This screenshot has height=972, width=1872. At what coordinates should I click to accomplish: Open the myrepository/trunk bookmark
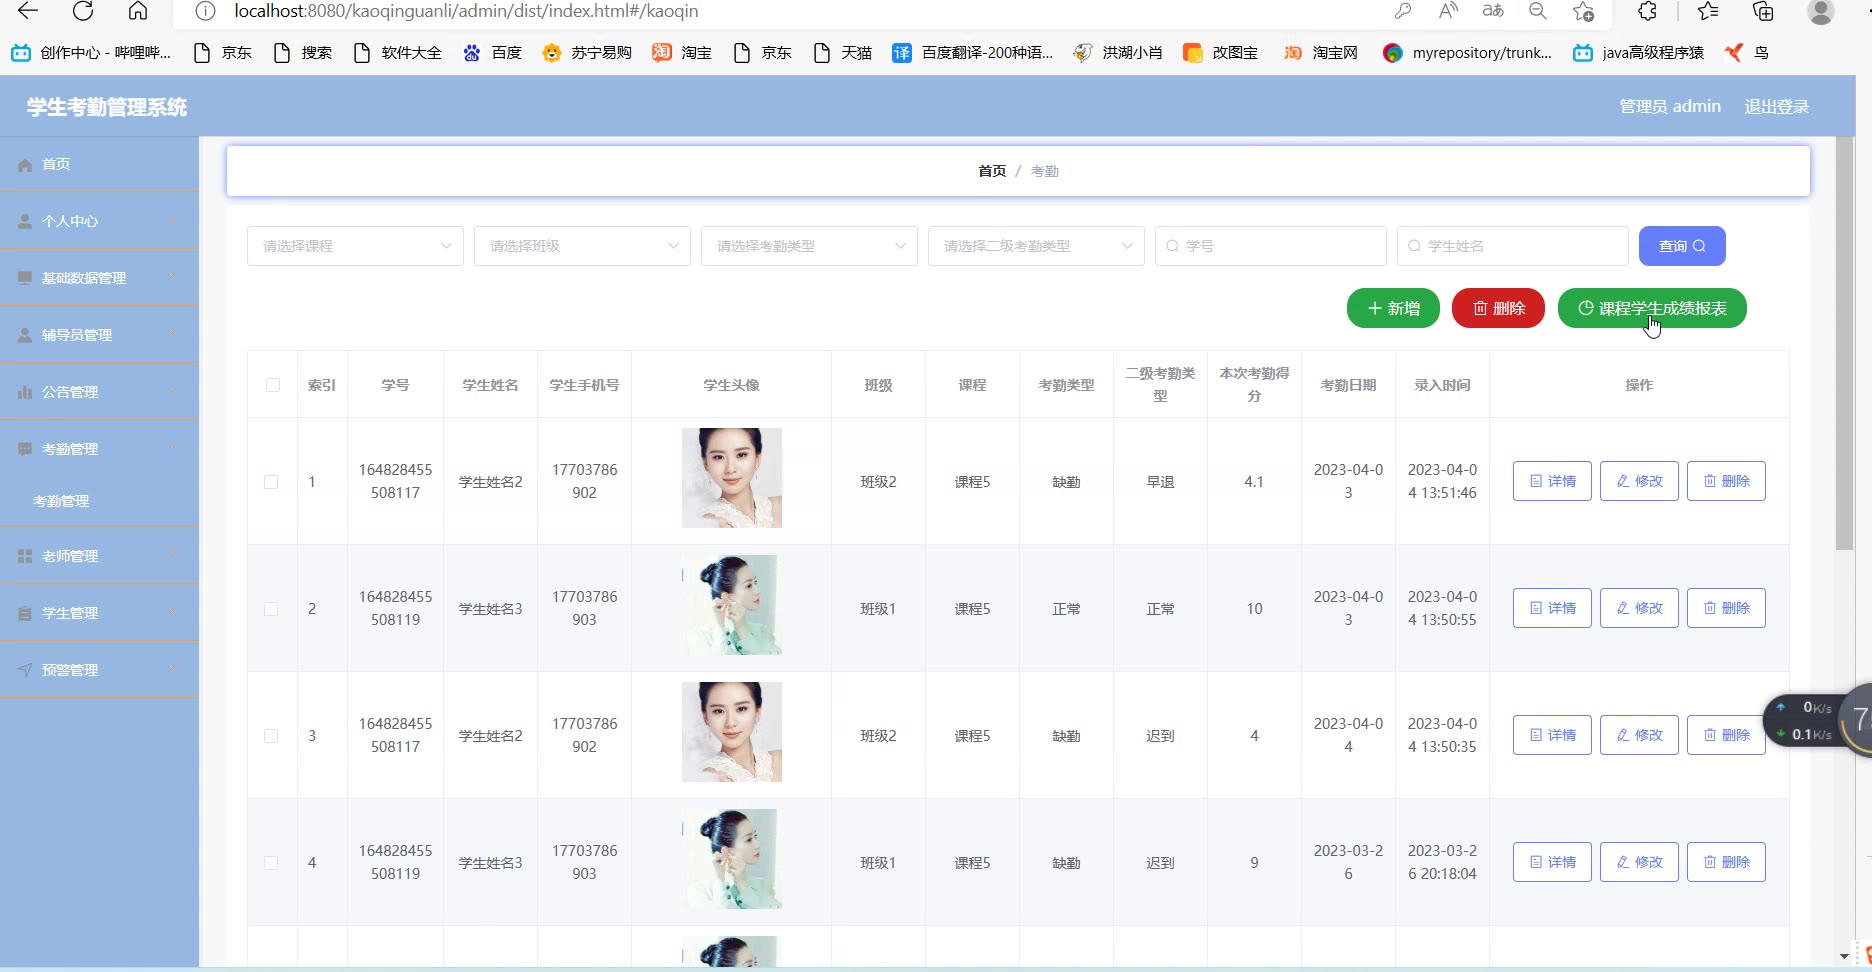click(x=1468, y=52)
